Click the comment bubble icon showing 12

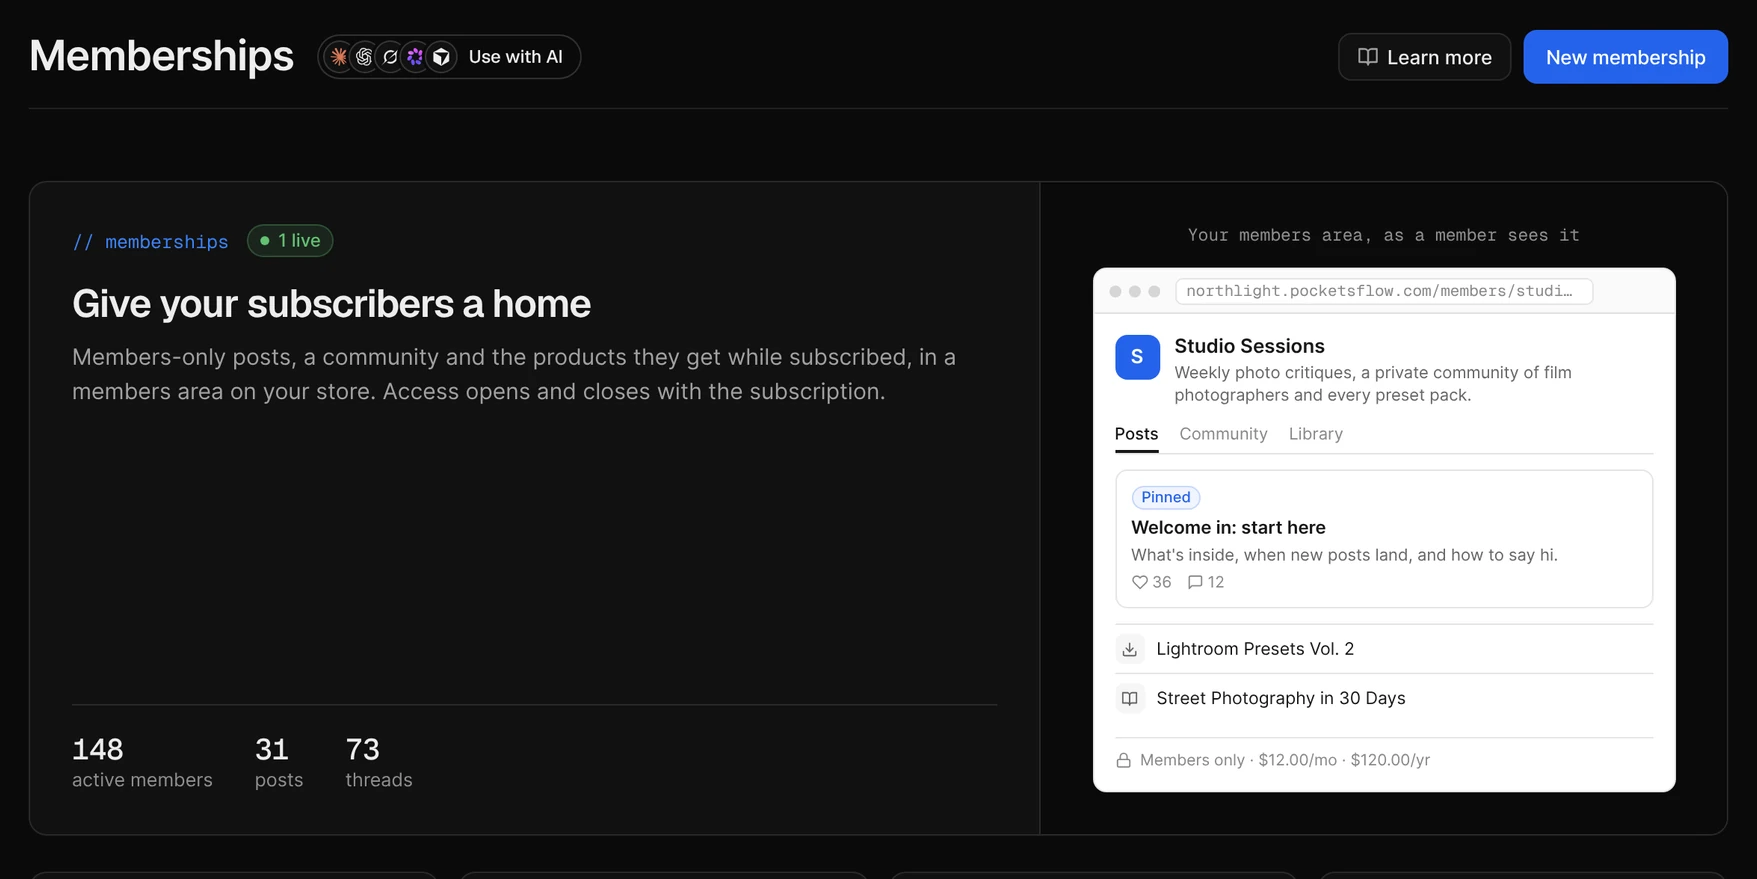[x=1195, y=582]
